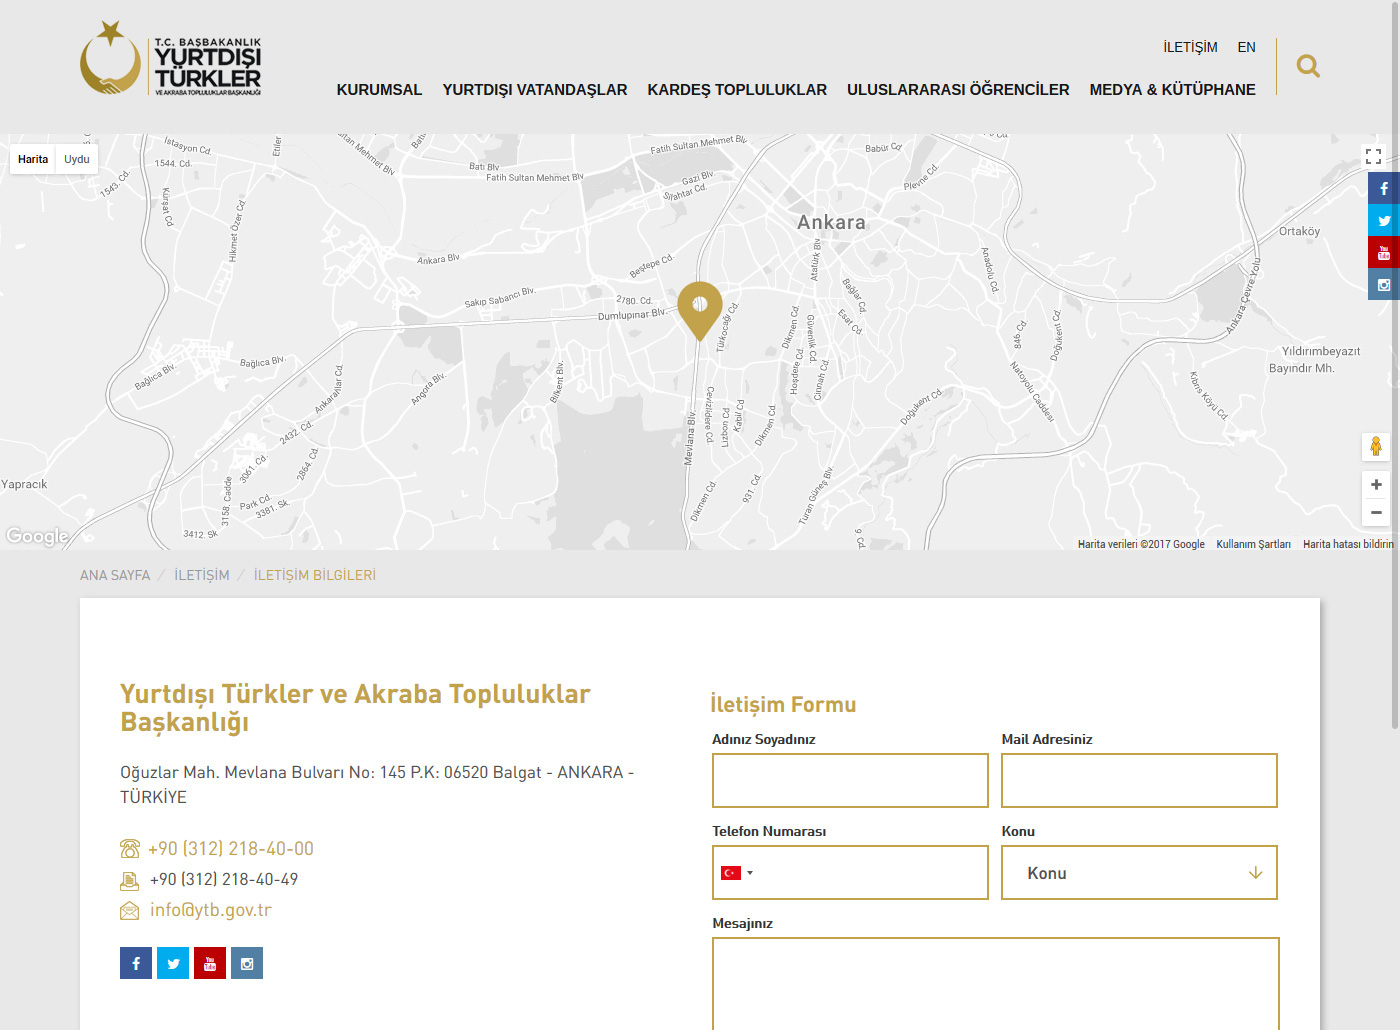Activate Street View pegman icon
Viewport: 1400px width, 1030px height.
click(x=1375, y=446)
